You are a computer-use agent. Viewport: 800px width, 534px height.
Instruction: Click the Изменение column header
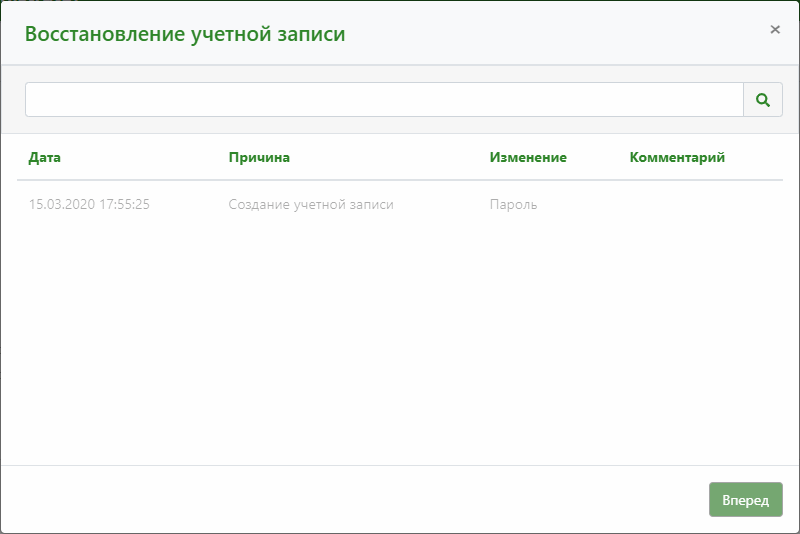(528, 158)
